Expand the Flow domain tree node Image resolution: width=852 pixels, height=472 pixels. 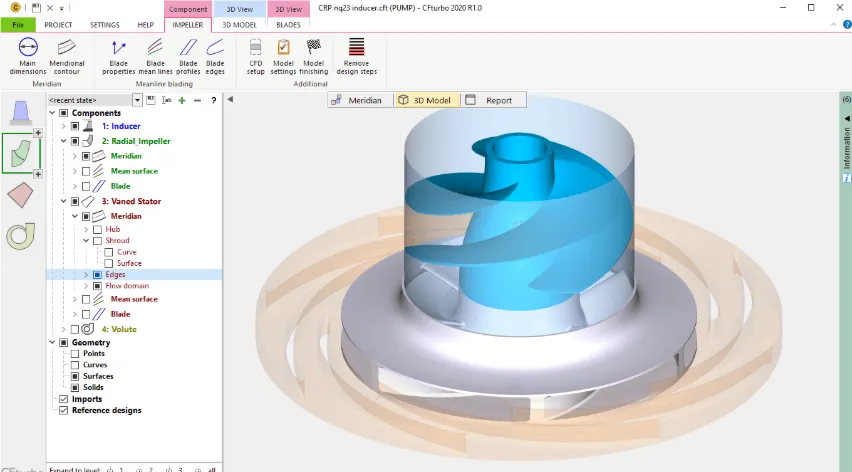86,286
